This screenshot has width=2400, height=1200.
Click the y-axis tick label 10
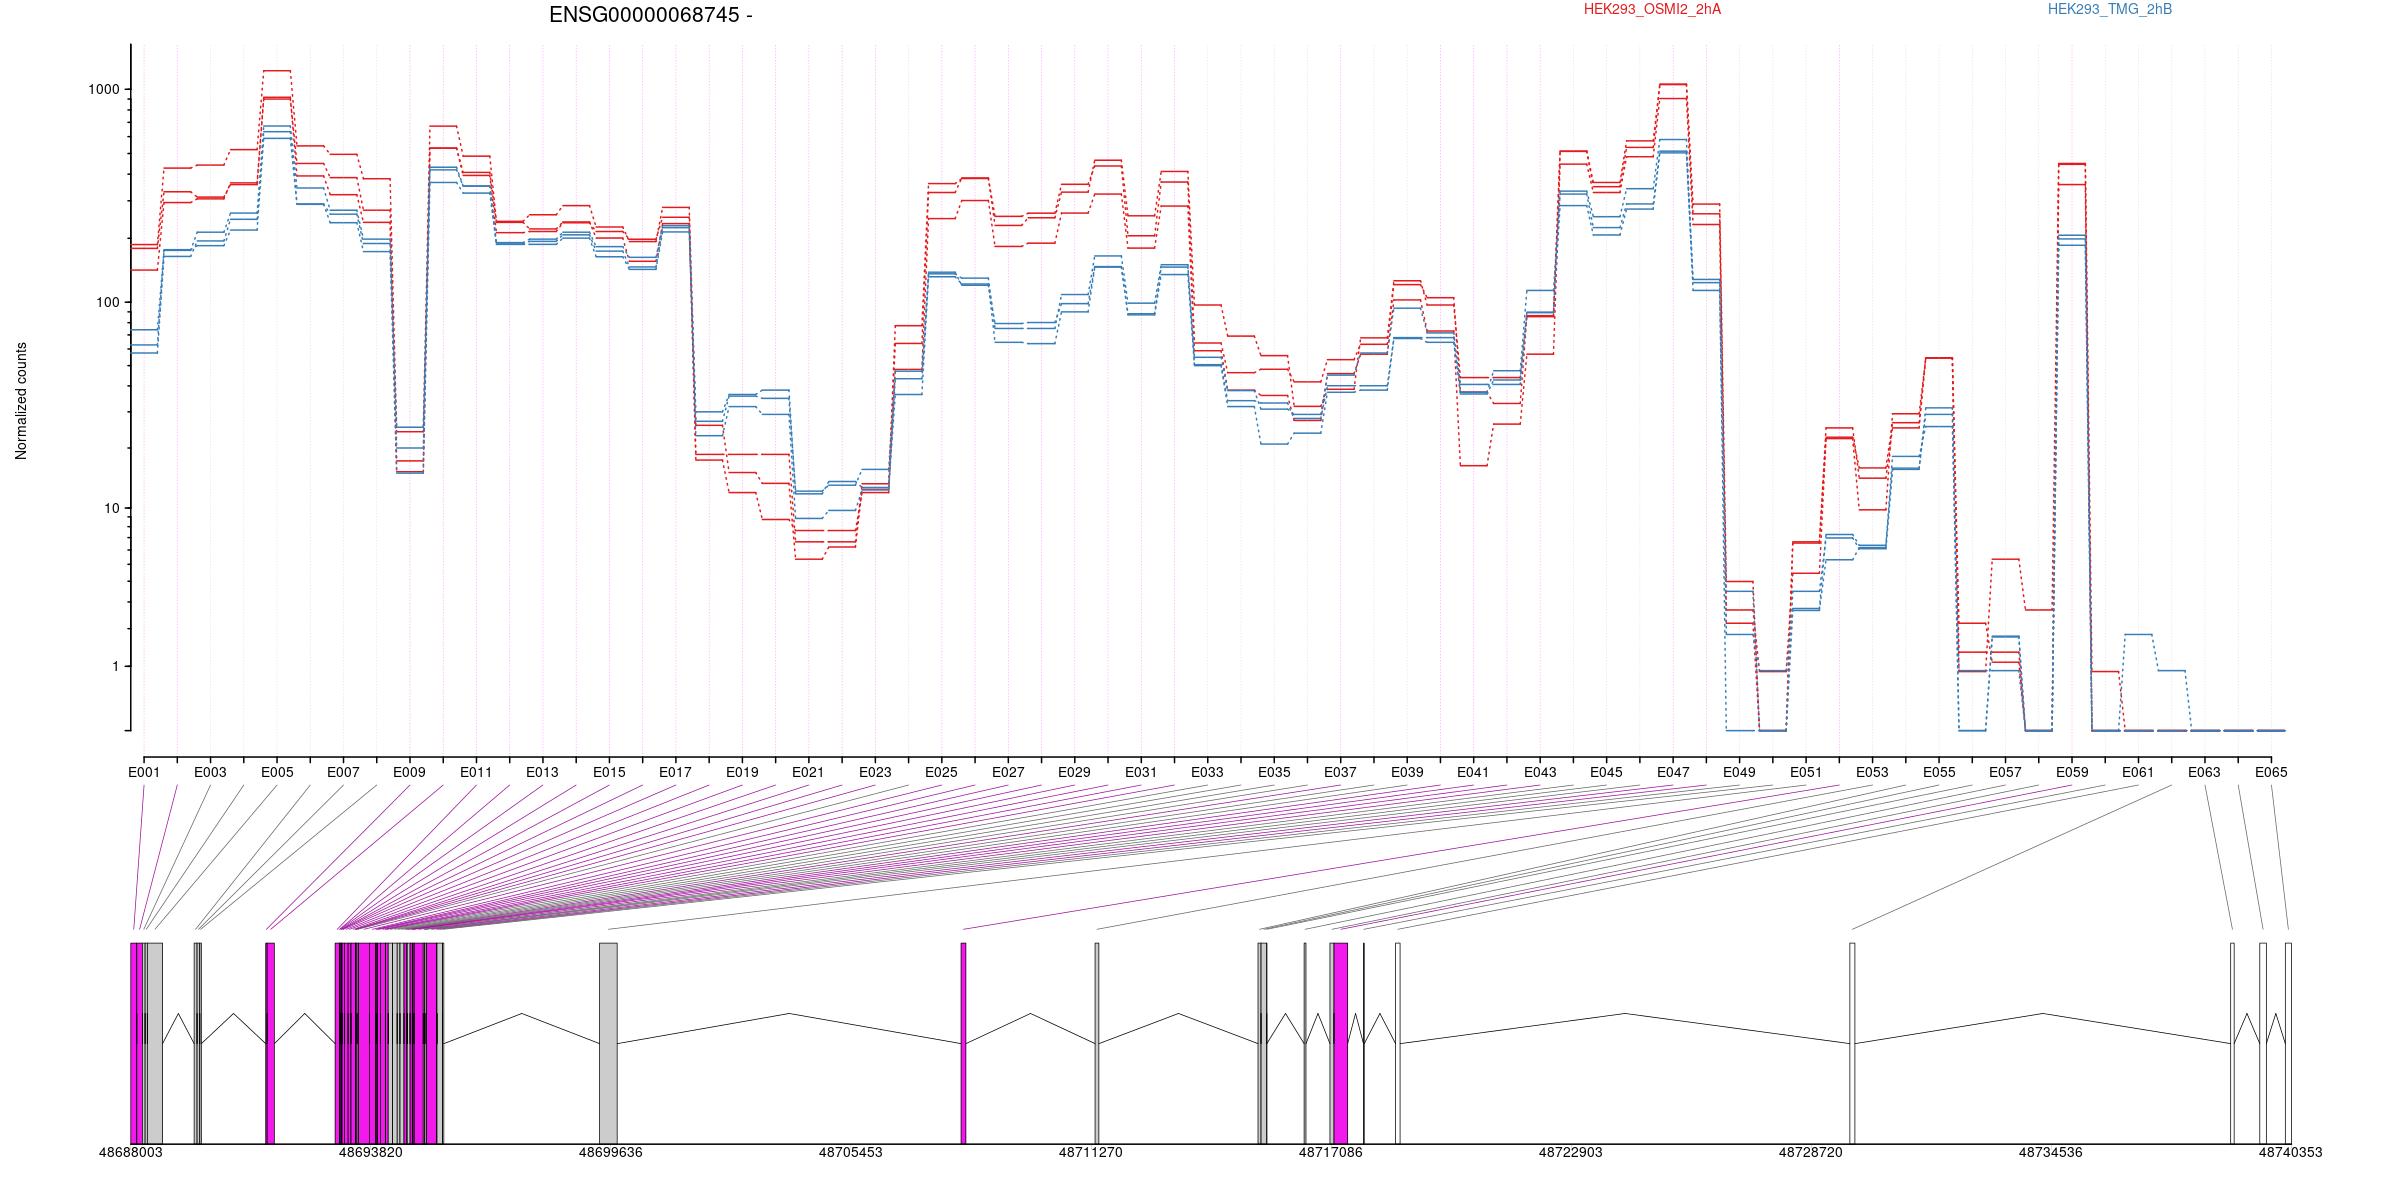point(112,508)
